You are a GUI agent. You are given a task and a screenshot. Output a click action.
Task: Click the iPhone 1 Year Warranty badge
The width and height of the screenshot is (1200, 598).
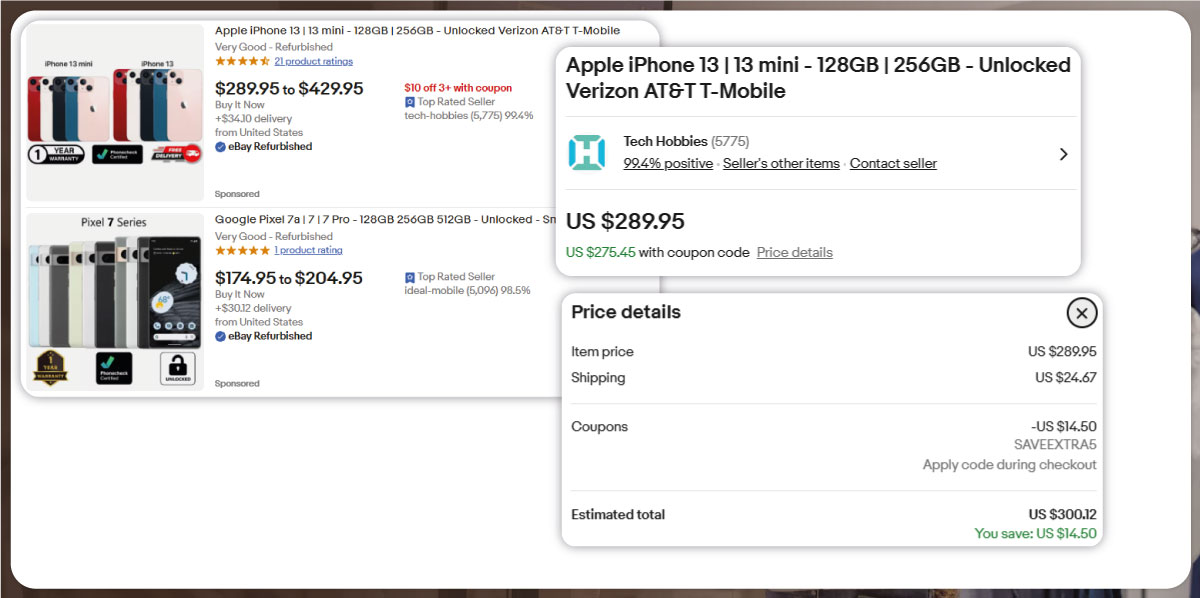[x=56, y=155]
